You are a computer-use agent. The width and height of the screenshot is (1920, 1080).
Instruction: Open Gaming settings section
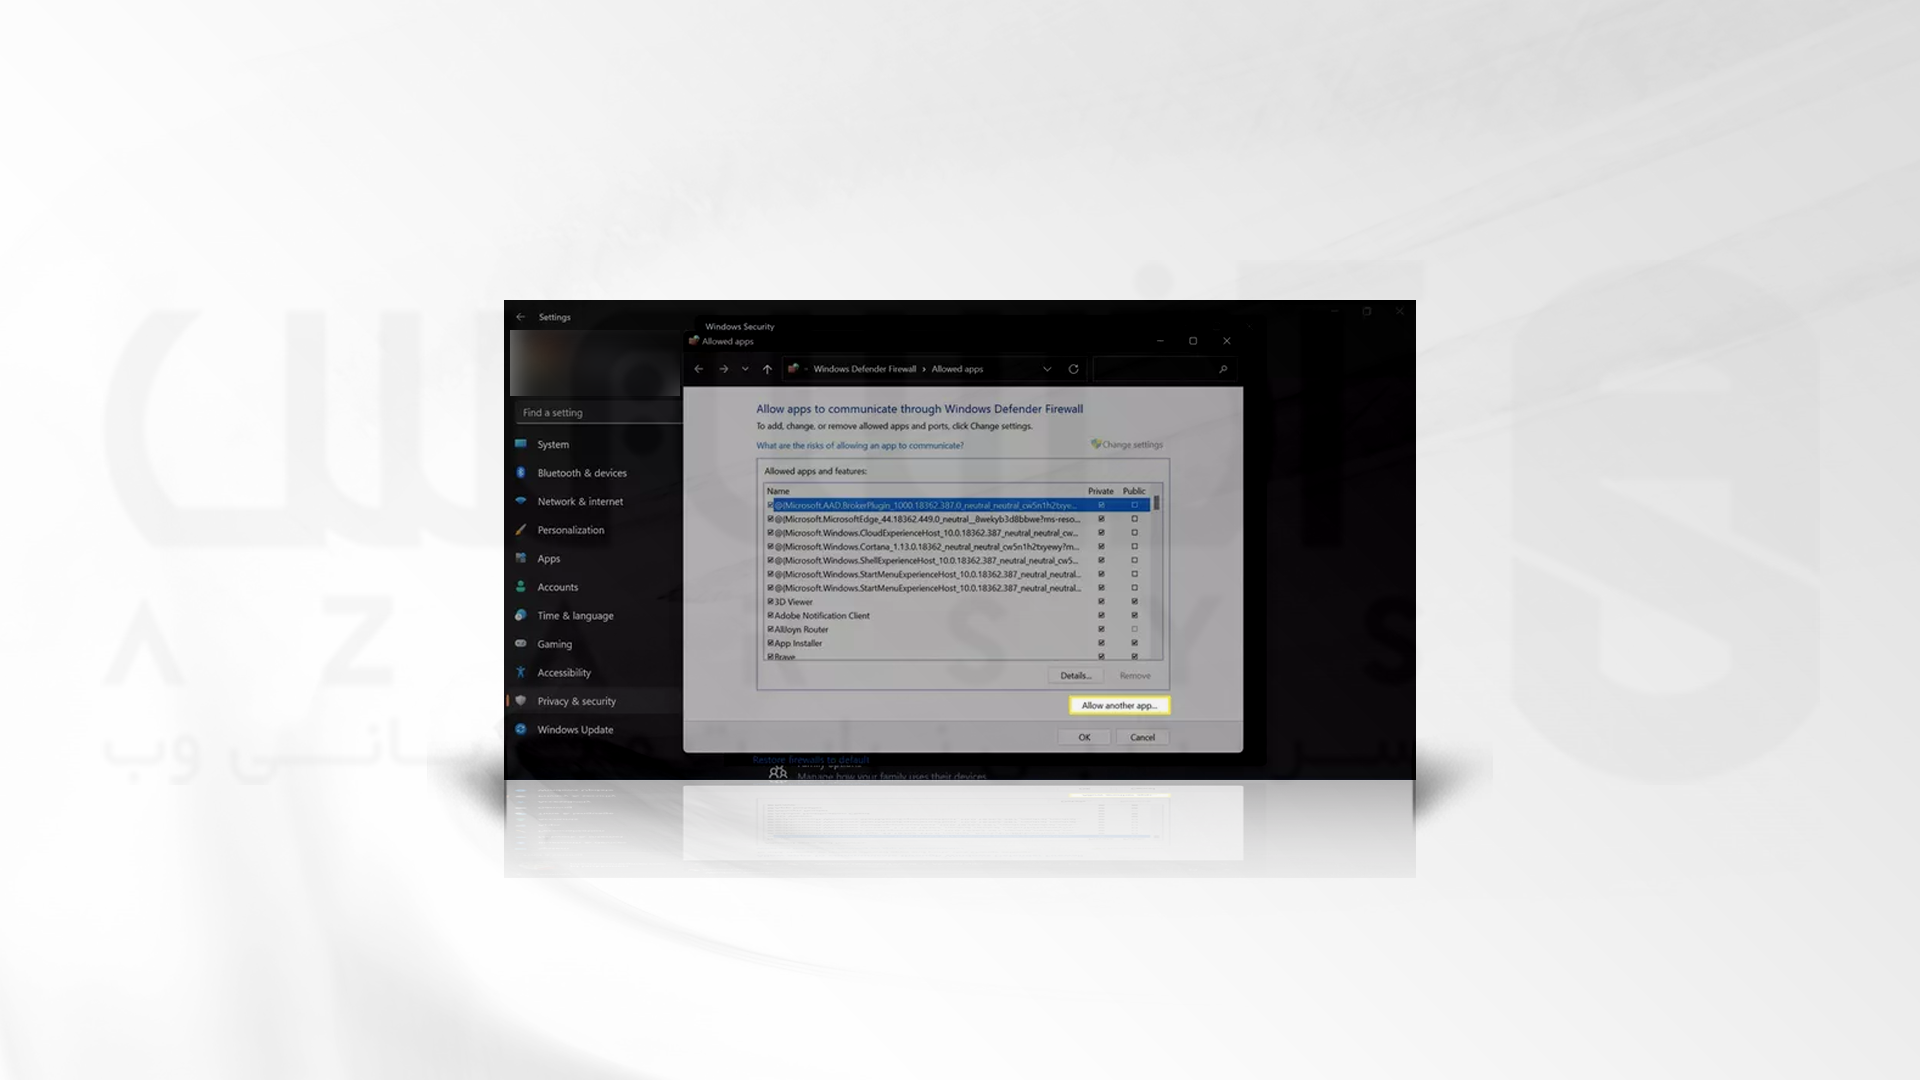click(554, 644)
